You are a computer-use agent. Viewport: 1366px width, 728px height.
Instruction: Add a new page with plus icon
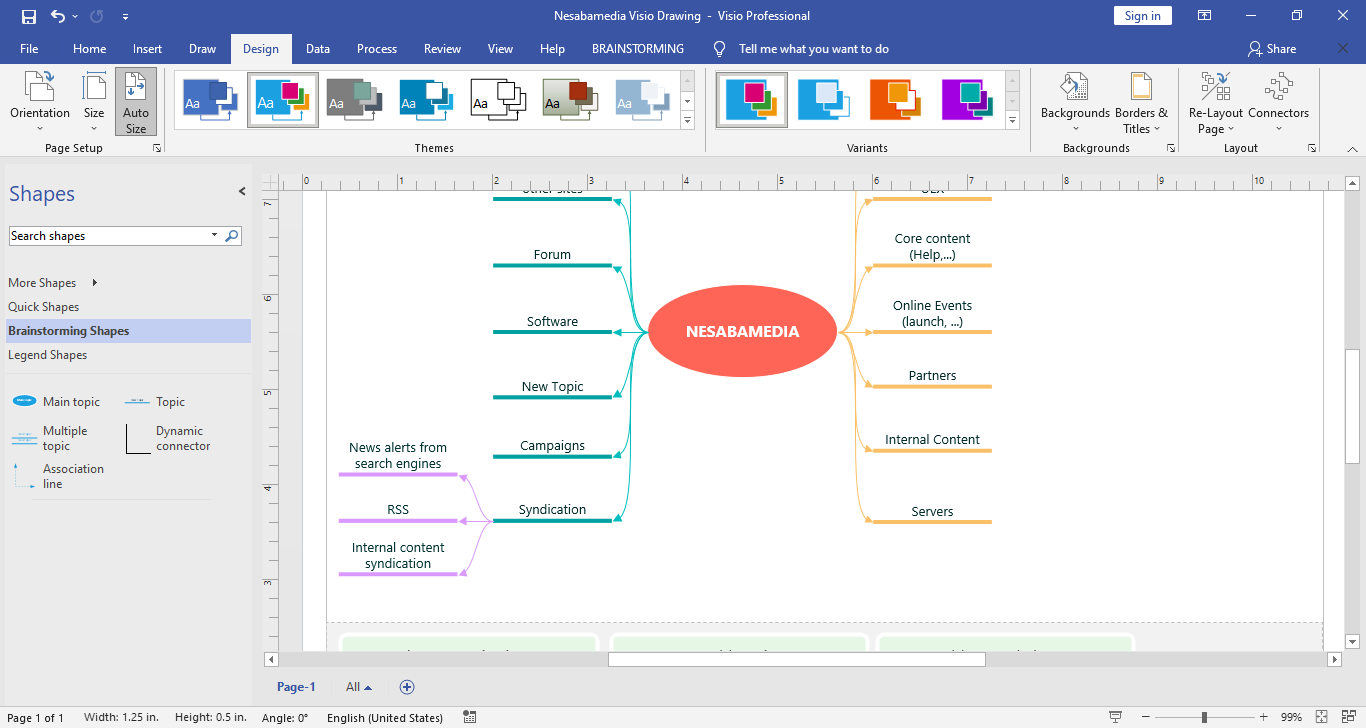[x=407, y=687]
